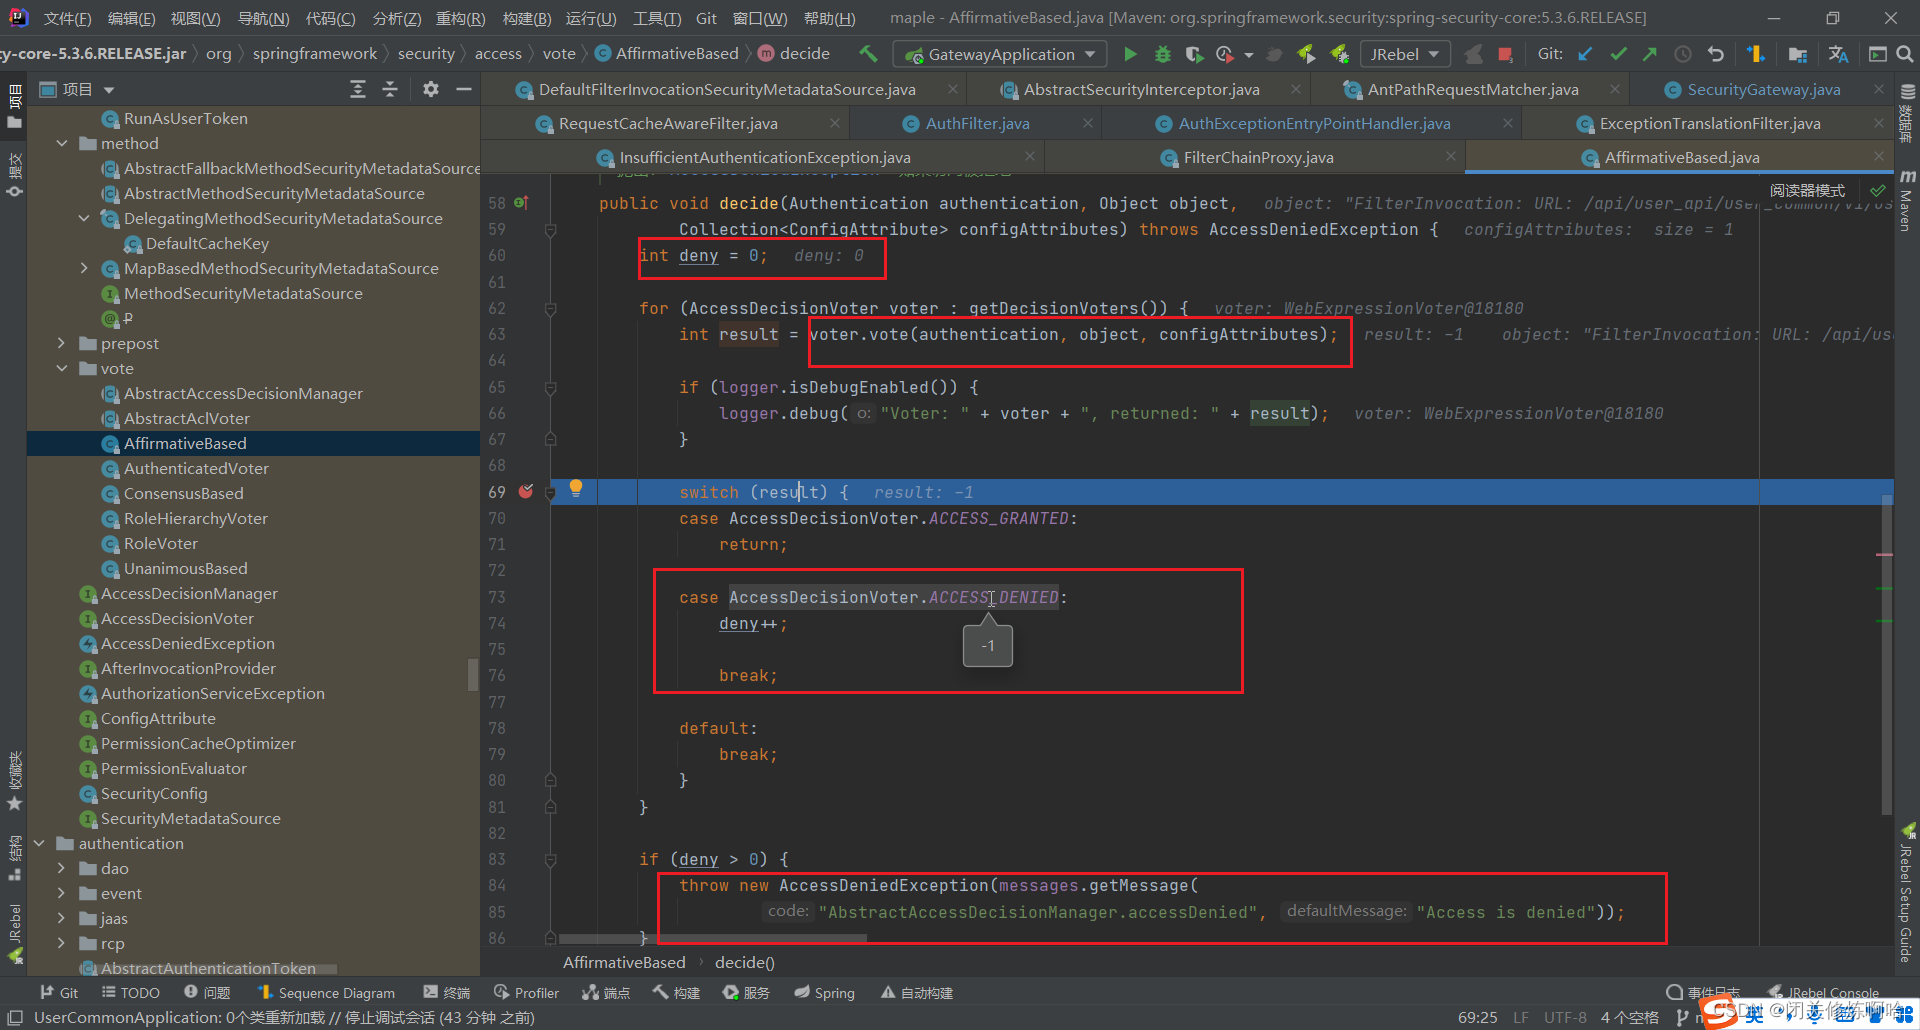
Task: Open the JRebel dropdown in toolbar
Action: click(1405, 54)
